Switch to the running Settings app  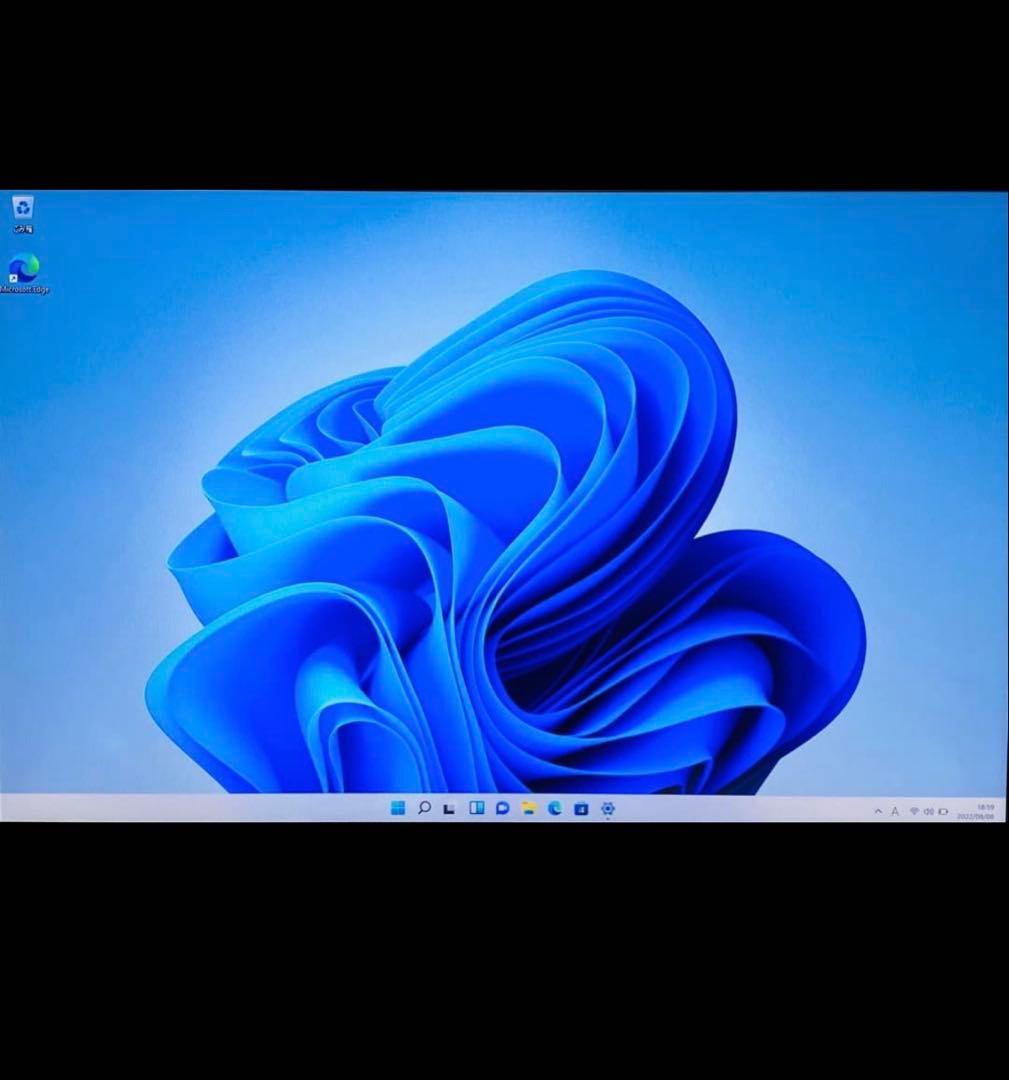pos(607,808)
